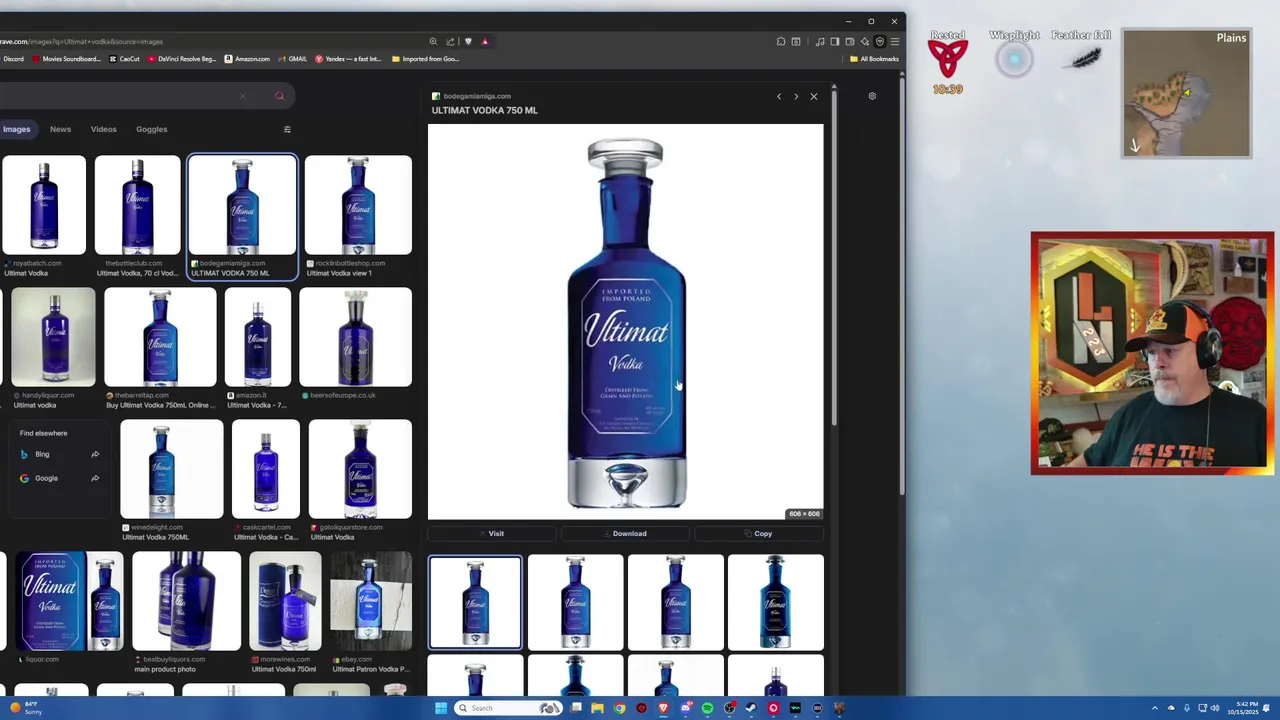Click the large Ultimat Vodka preview image
1280x720 pixels.
point(626,322)
